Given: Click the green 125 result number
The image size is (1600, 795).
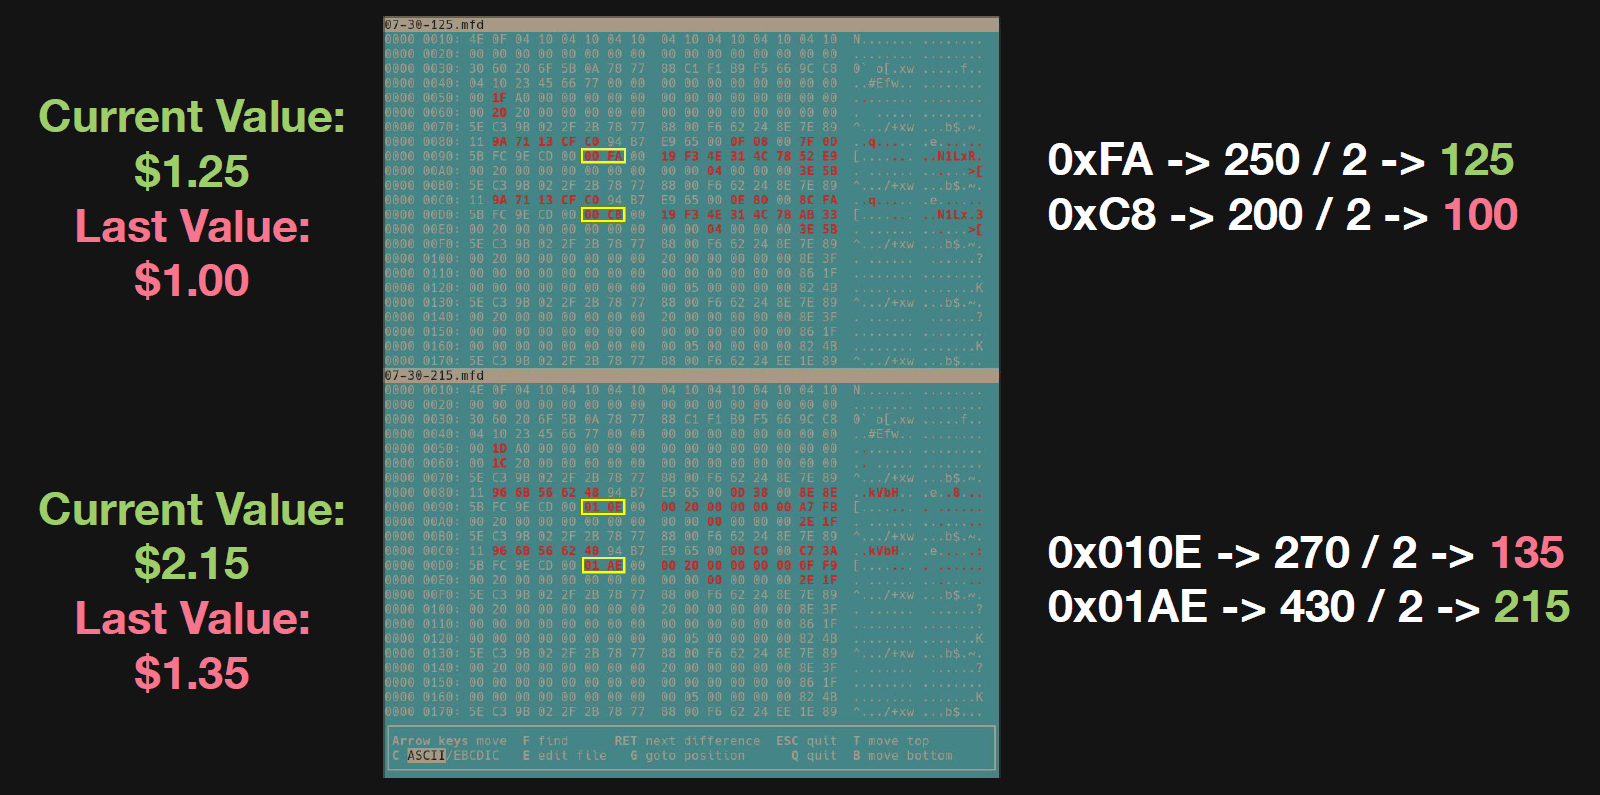Looking at the screenshot, I should pyautogui.click(x=1477, y=160).
